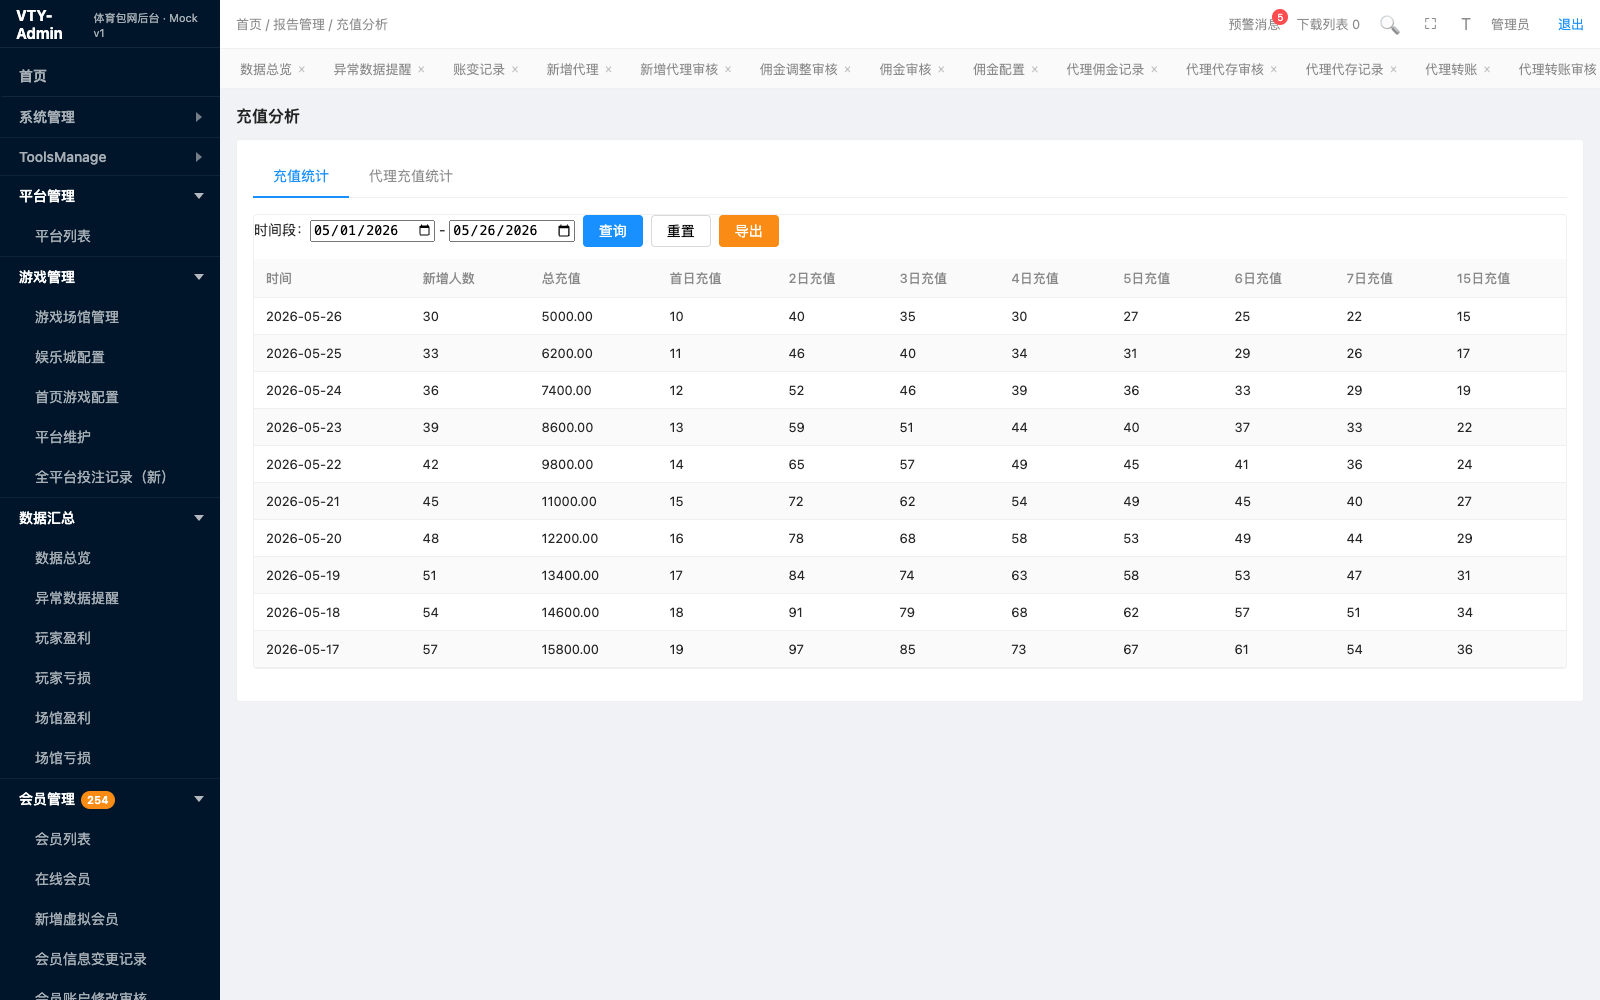Open font size T icon
1600x1000 pixels.
tap(1465, 24)
